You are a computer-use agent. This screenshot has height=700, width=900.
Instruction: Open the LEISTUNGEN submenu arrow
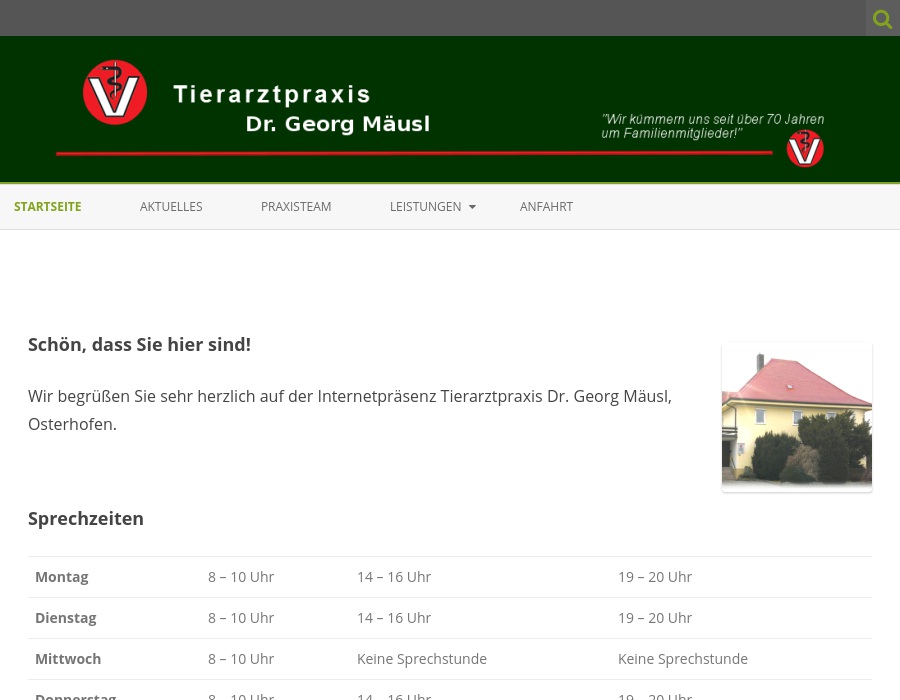point(471,208)
